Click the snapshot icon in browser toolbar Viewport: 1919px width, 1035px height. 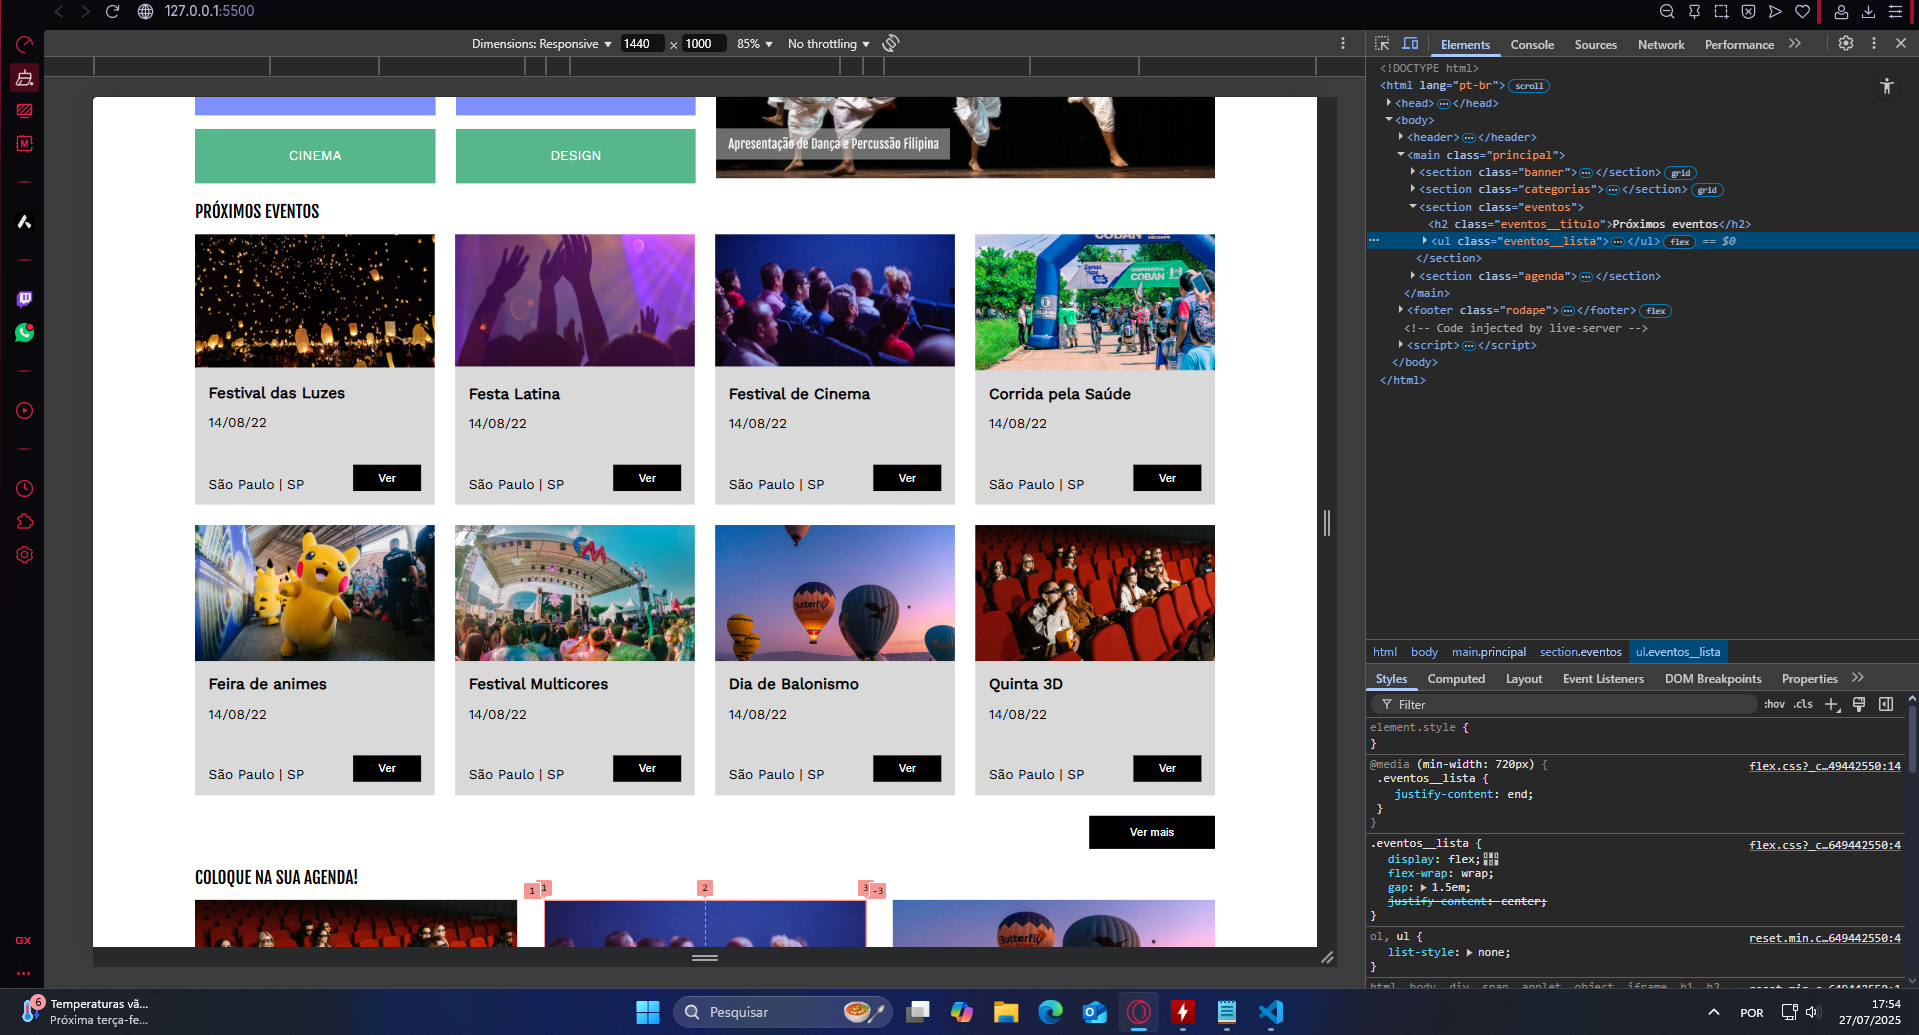pyautogui.click(x=1721, y=11)
